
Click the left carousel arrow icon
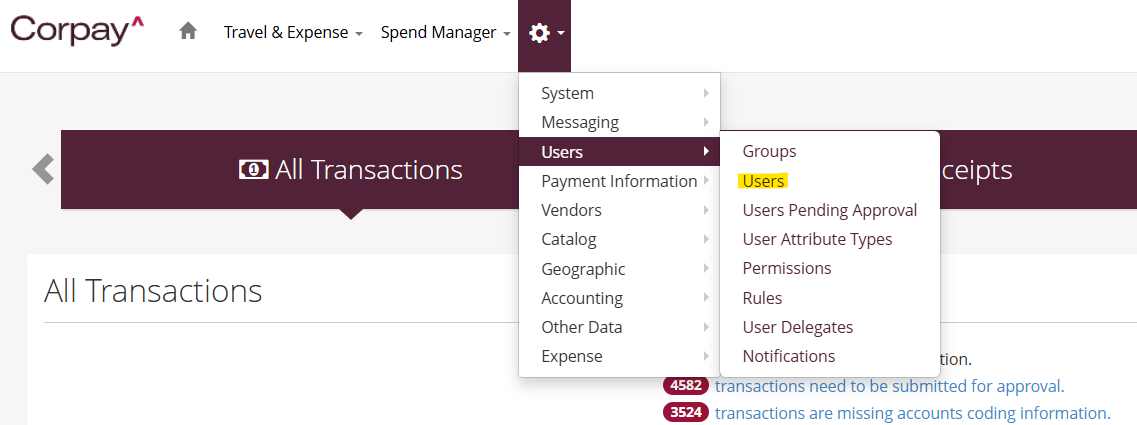pos(43,169)
